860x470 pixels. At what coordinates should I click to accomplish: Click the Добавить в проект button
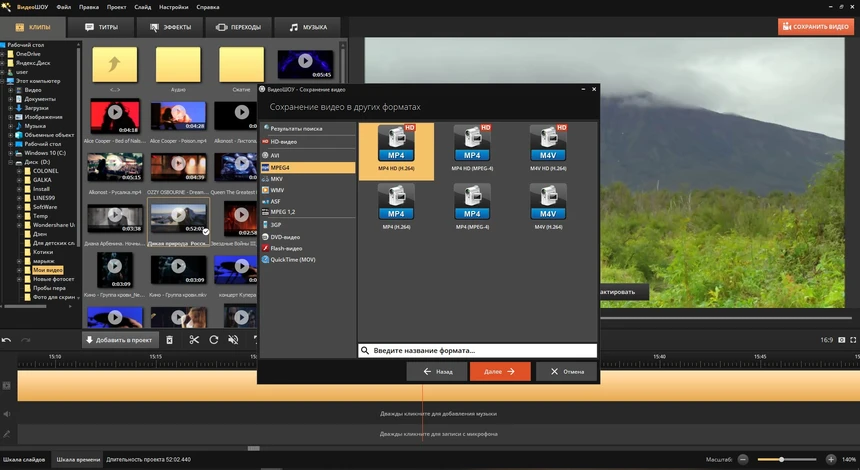click(x=120, y=340)
